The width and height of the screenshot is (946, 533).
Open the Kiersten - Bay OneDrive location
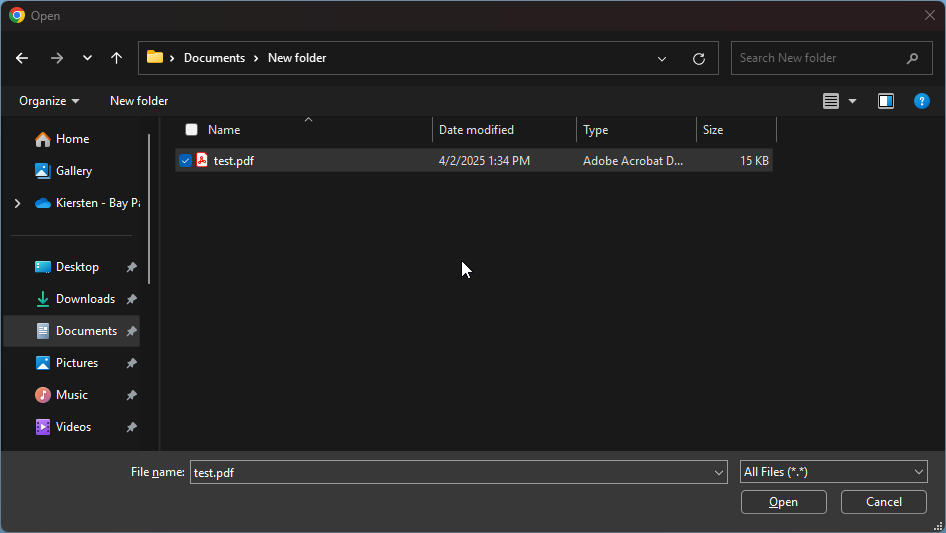coord(87,203)
